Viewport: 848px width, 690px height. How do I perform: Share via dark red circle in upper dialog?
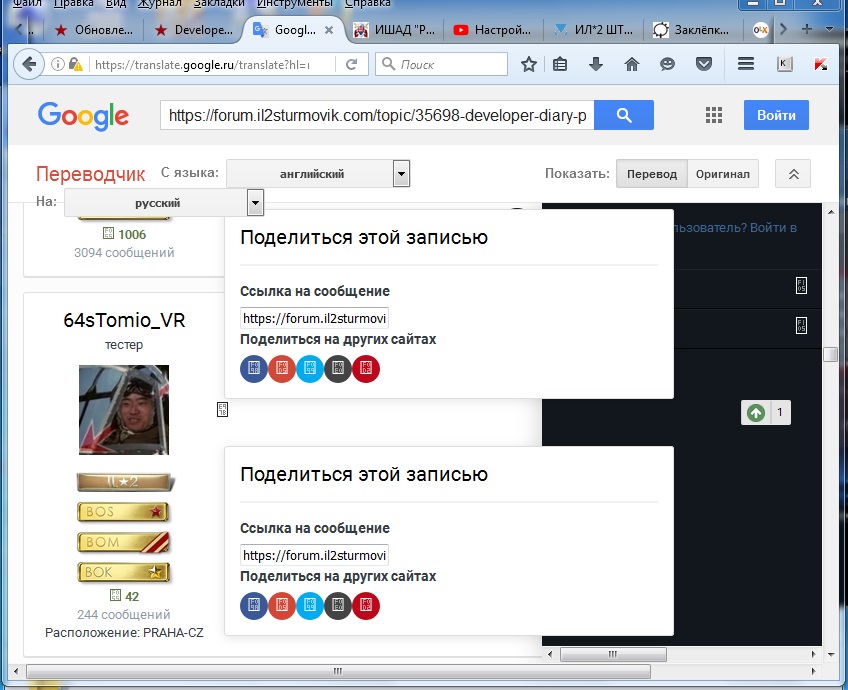(x=366, y=369)
